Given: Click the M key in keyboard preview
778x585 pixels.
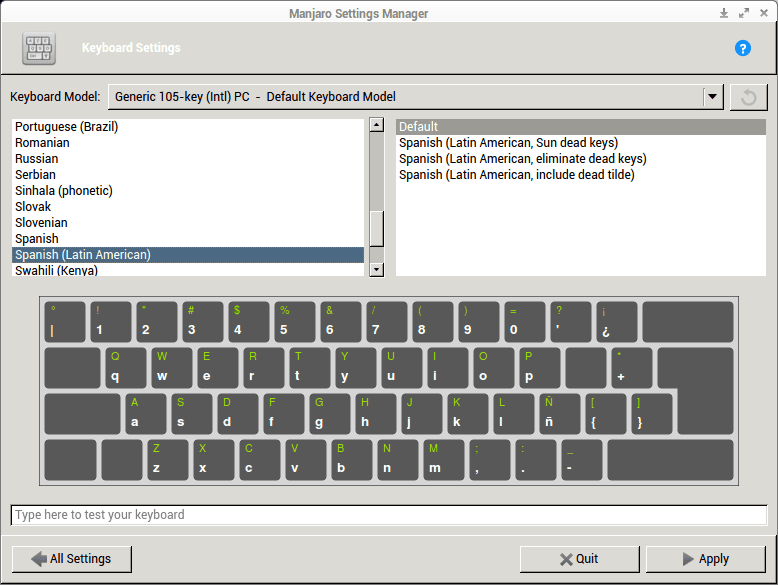Looking at the screenshot, I should click(x=444, y=460).
